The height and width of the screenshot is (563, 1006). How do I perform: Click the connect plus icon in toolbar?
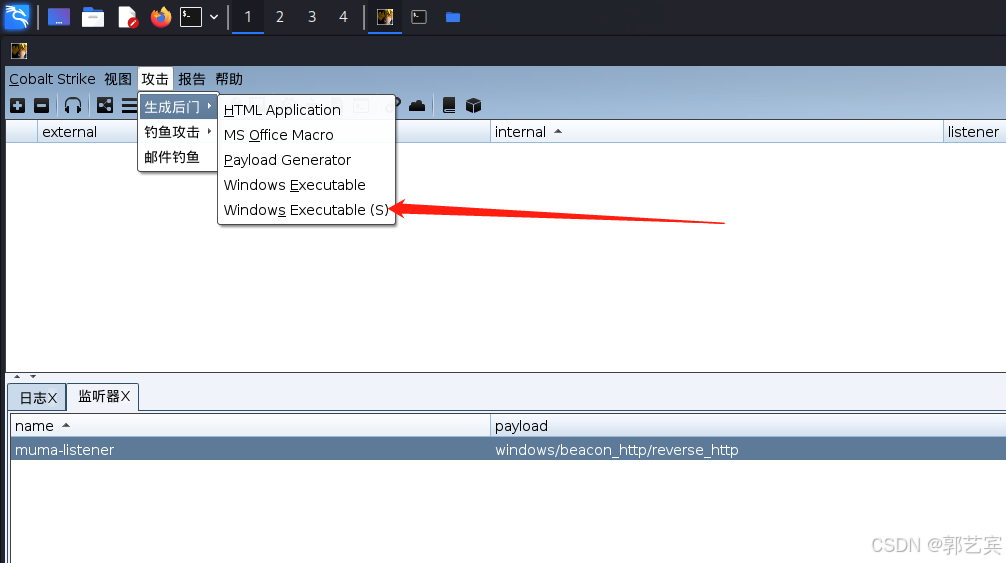click(x=18, y=106)
